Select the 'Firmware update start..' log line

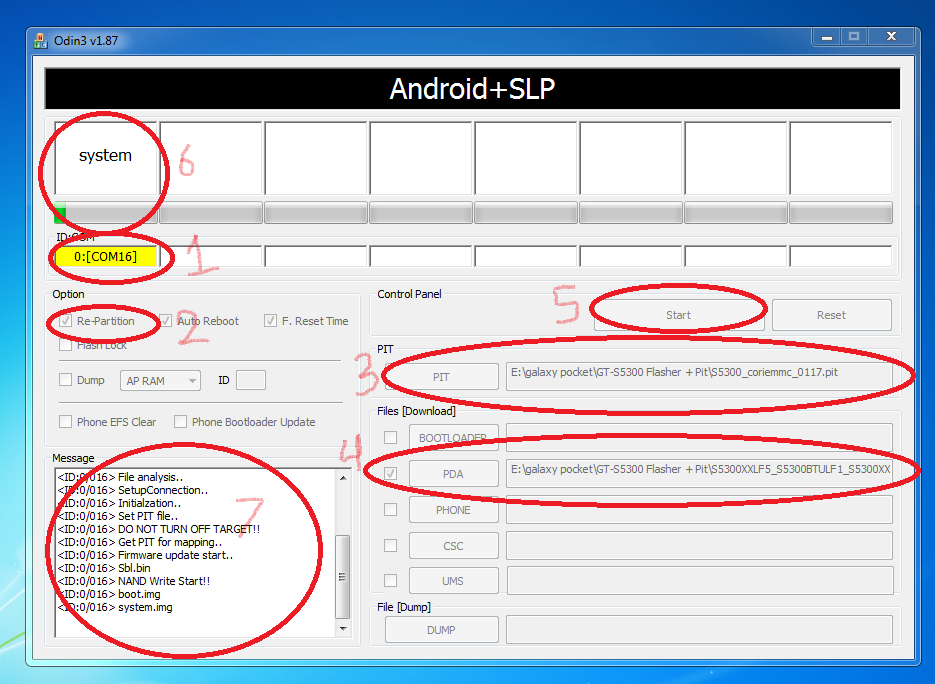coord(145,555)
